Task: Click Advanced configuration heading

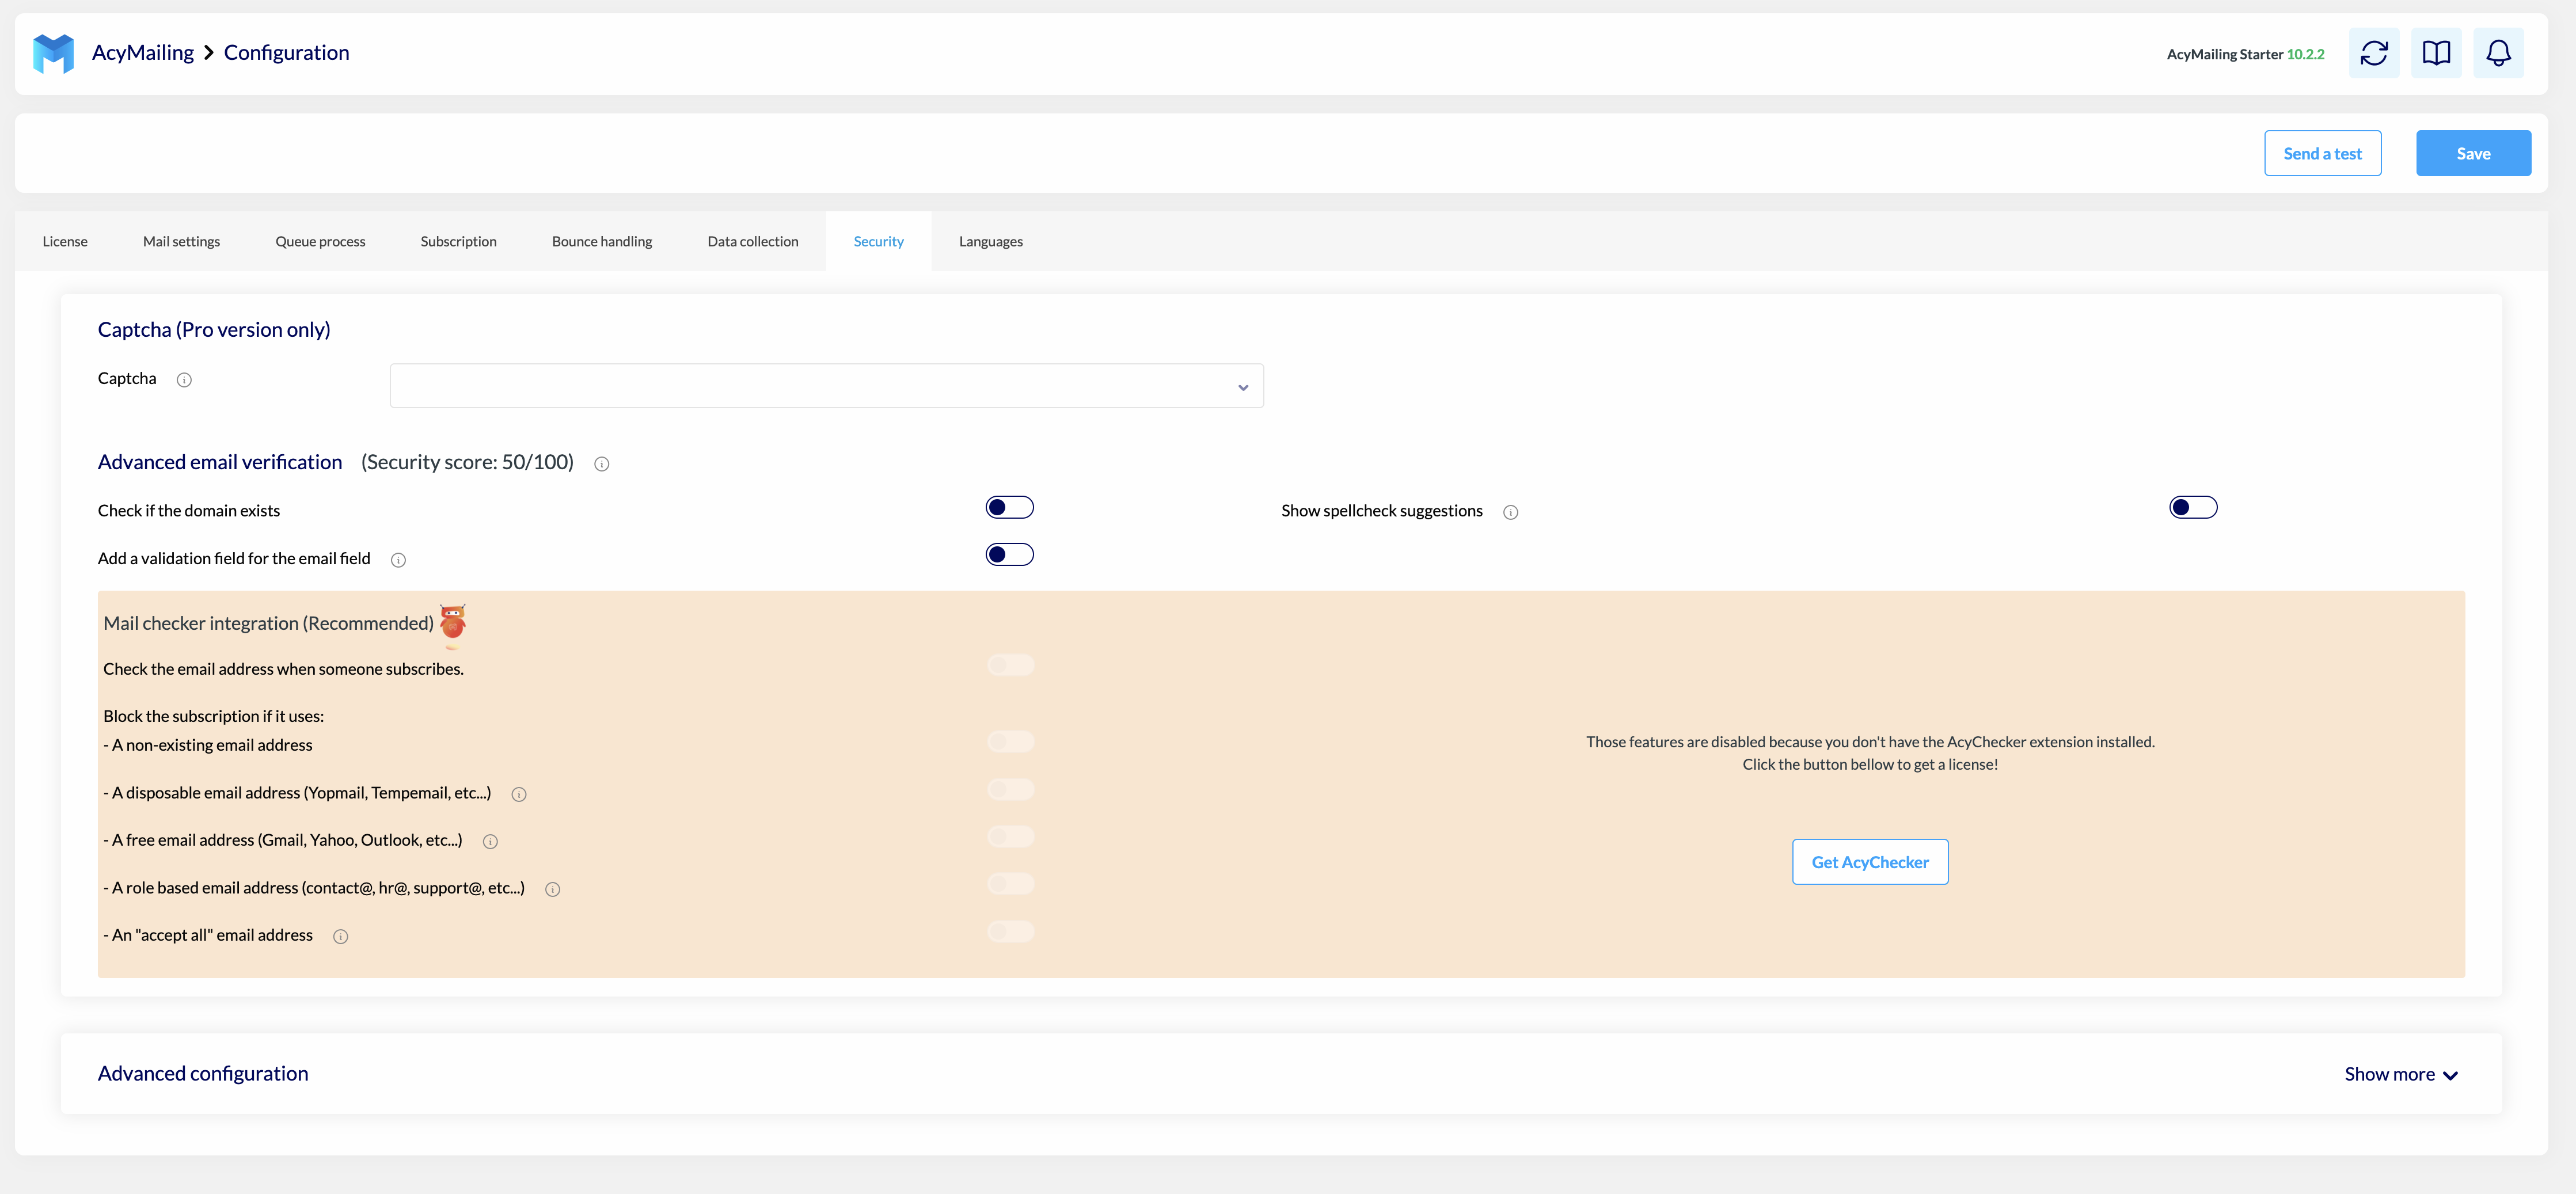Action: point(203,1073)
